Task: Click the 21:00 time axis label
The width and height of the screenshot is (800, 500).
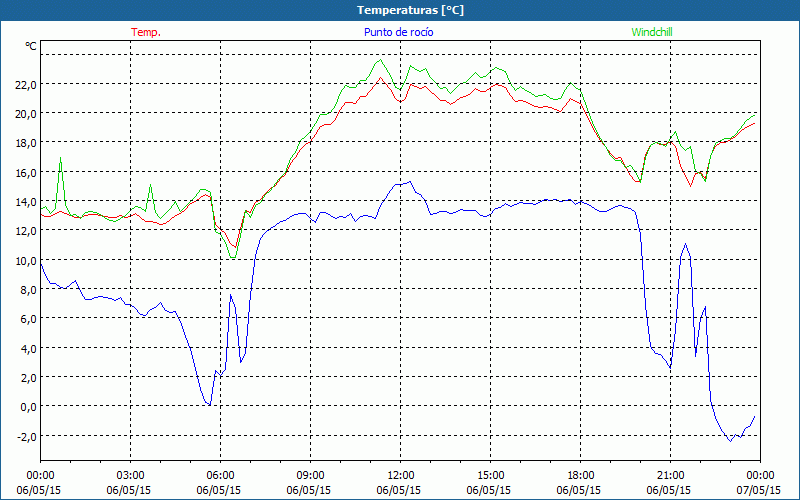Action: pyautogui.click(x=670, y=476)
